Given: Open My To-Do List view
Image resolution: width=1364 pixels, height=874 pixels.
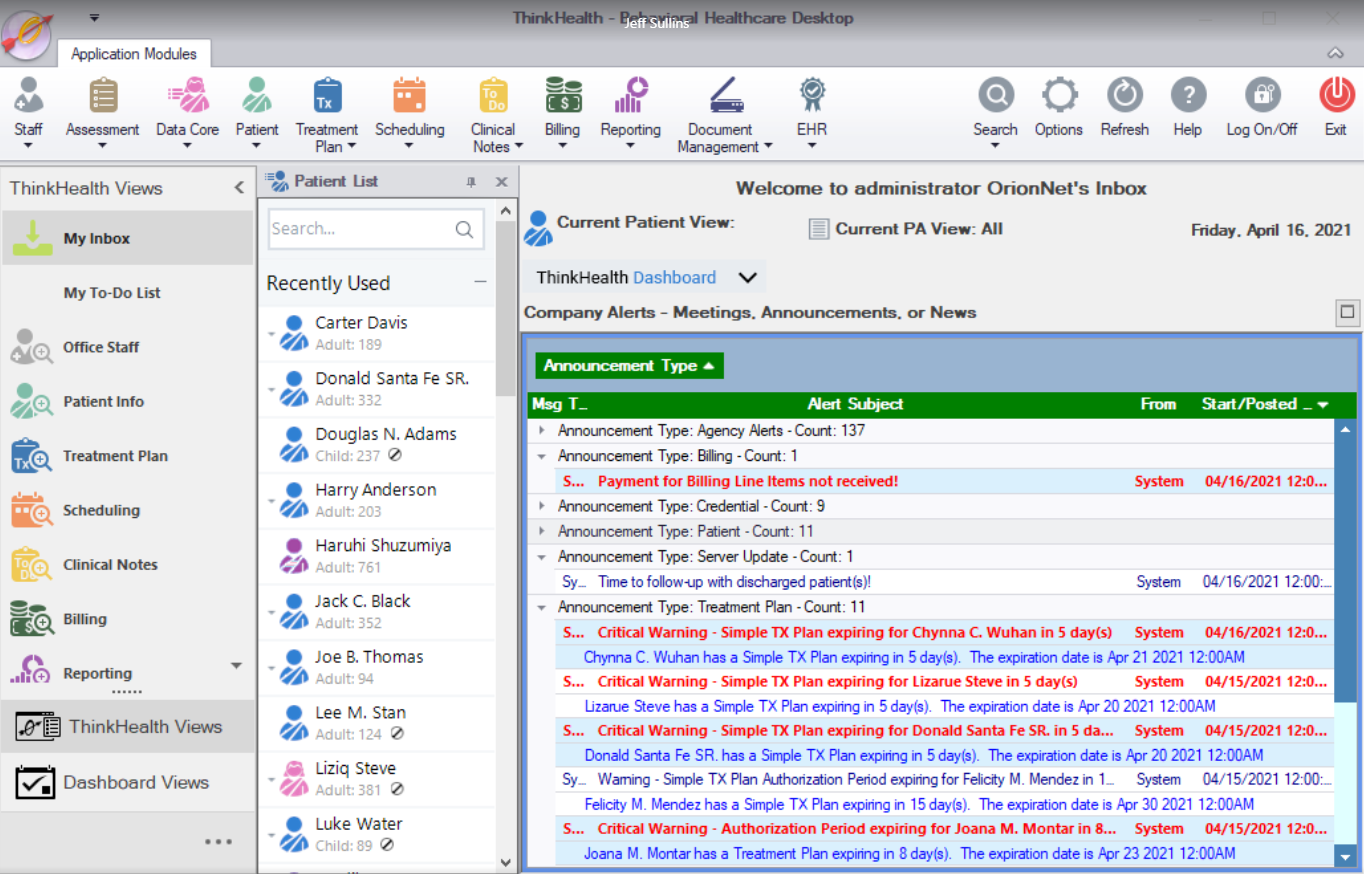Looking at the screenshot, I should pos(112,293).
